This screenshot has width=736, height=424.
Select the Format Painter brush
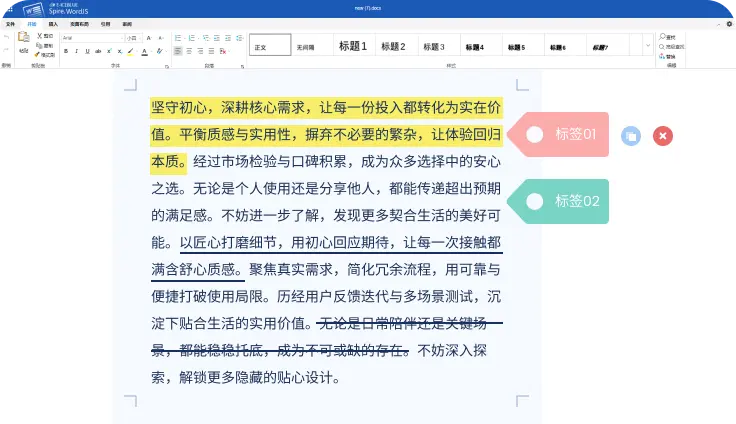[x=37, y=54]
